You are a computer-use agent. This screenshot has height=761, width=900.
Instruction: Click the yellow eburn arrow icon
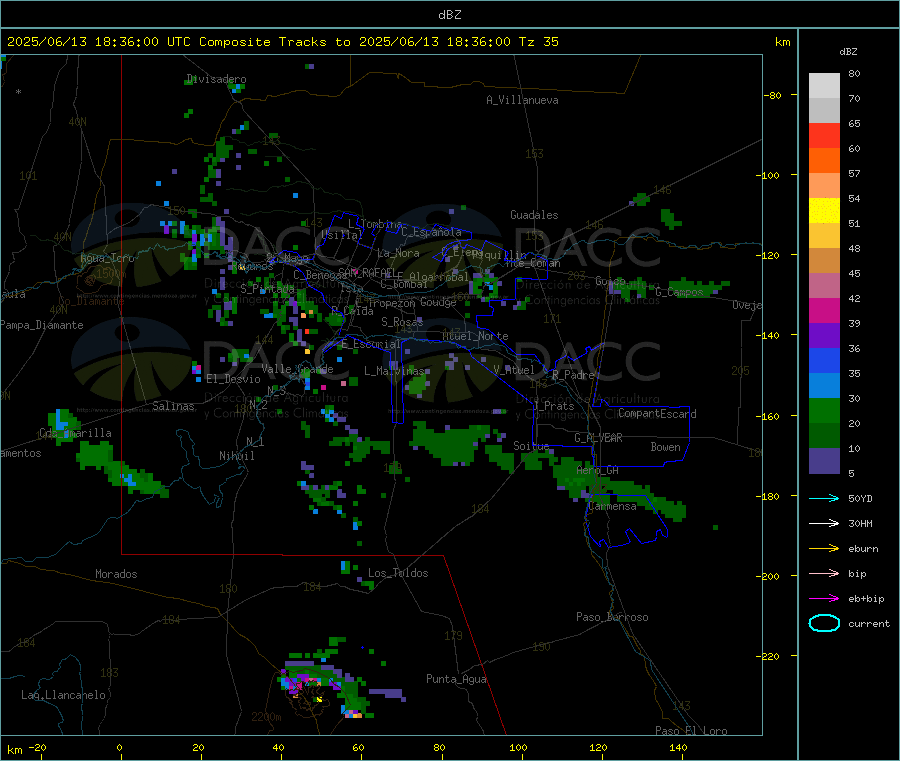(824, 548)
